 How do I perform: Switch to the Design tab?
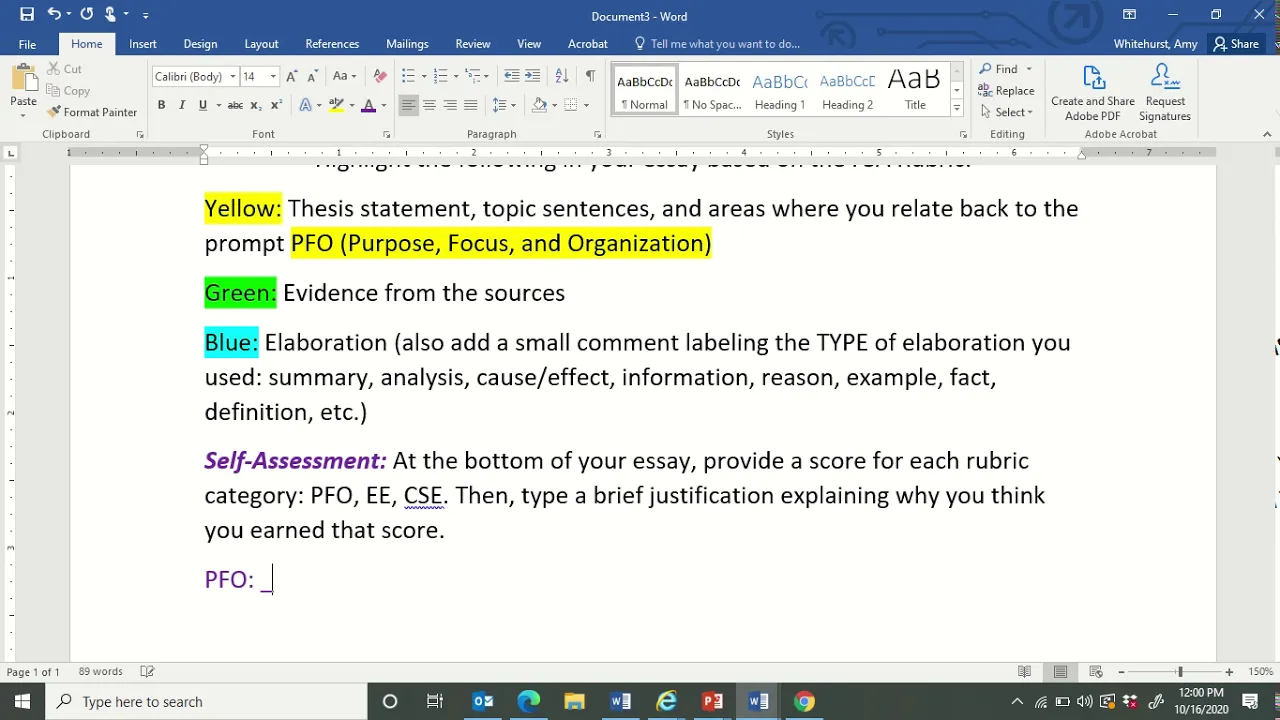(x=200, y=44)
